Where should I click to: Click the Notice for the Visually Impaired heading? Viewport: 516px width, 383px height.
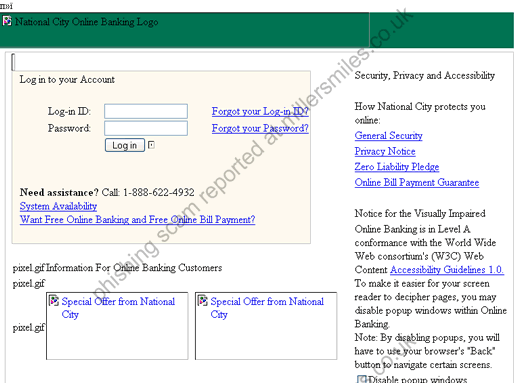420,213
